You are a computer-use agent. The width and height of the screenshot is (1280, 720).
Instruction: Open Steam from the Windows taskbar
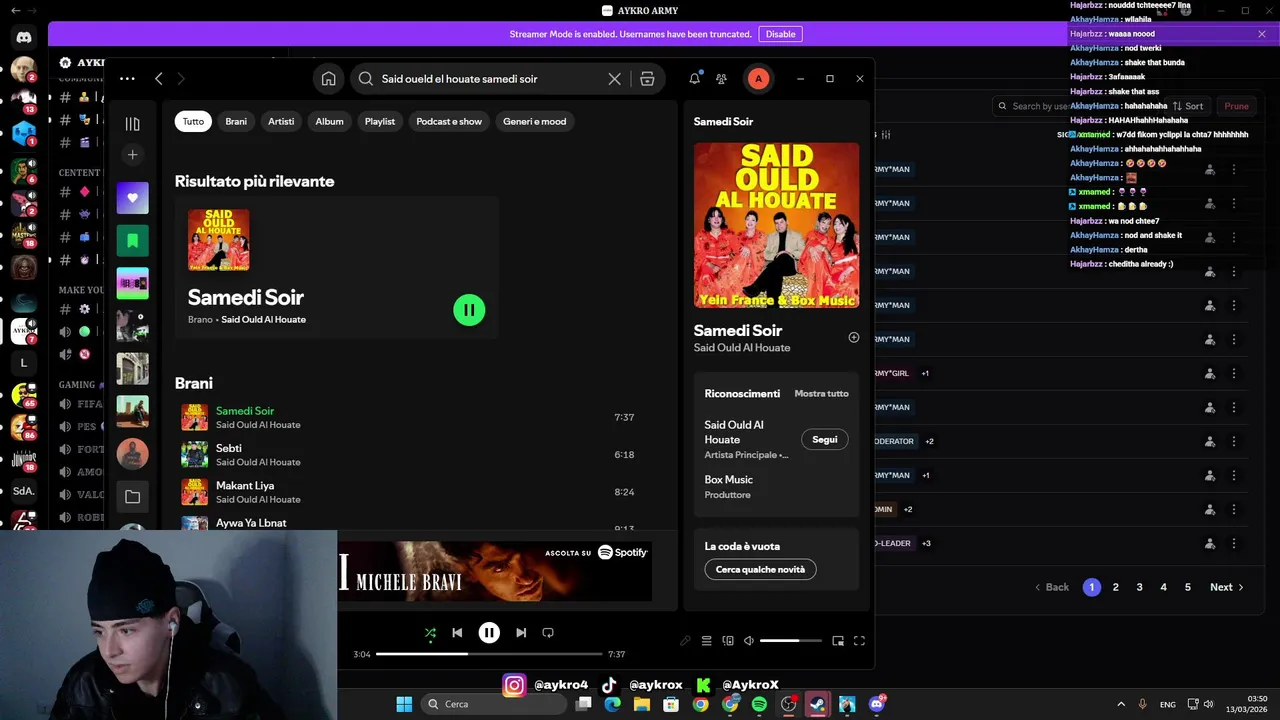pyautogui.click(x=818, y=704)
